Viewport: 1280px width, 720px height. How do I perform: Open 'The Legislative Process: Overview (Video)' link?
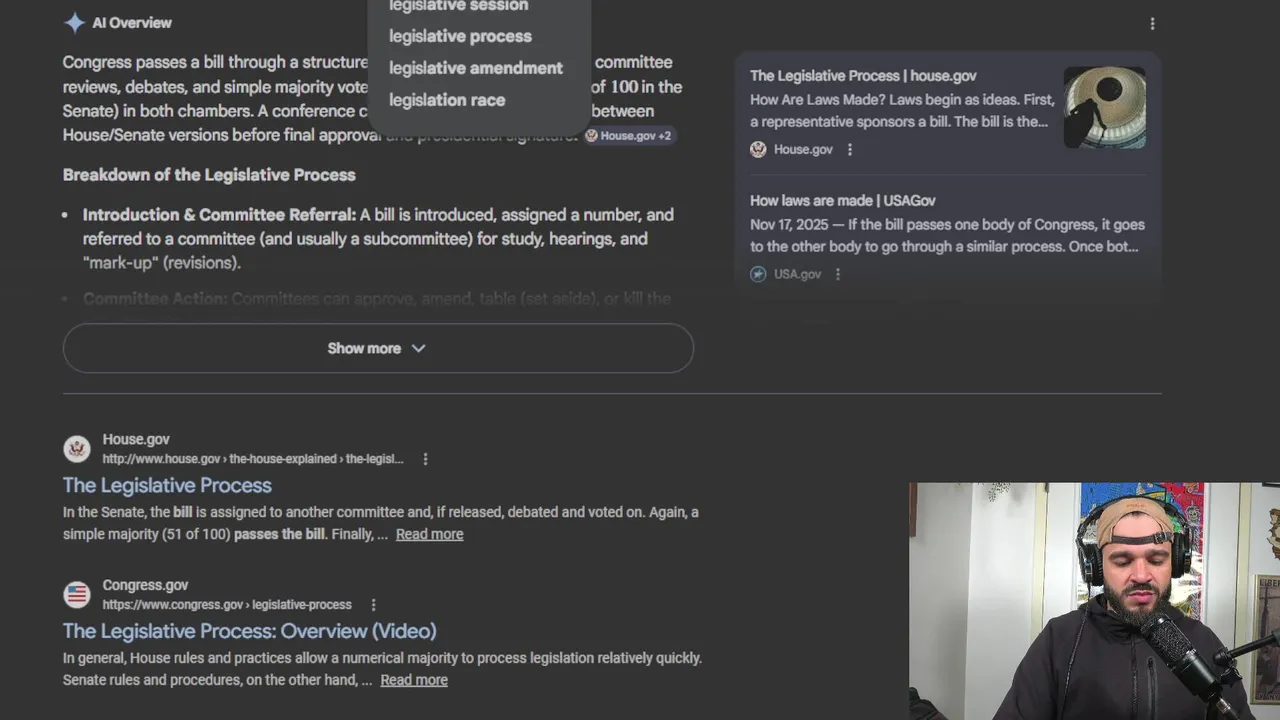(250, 631)
